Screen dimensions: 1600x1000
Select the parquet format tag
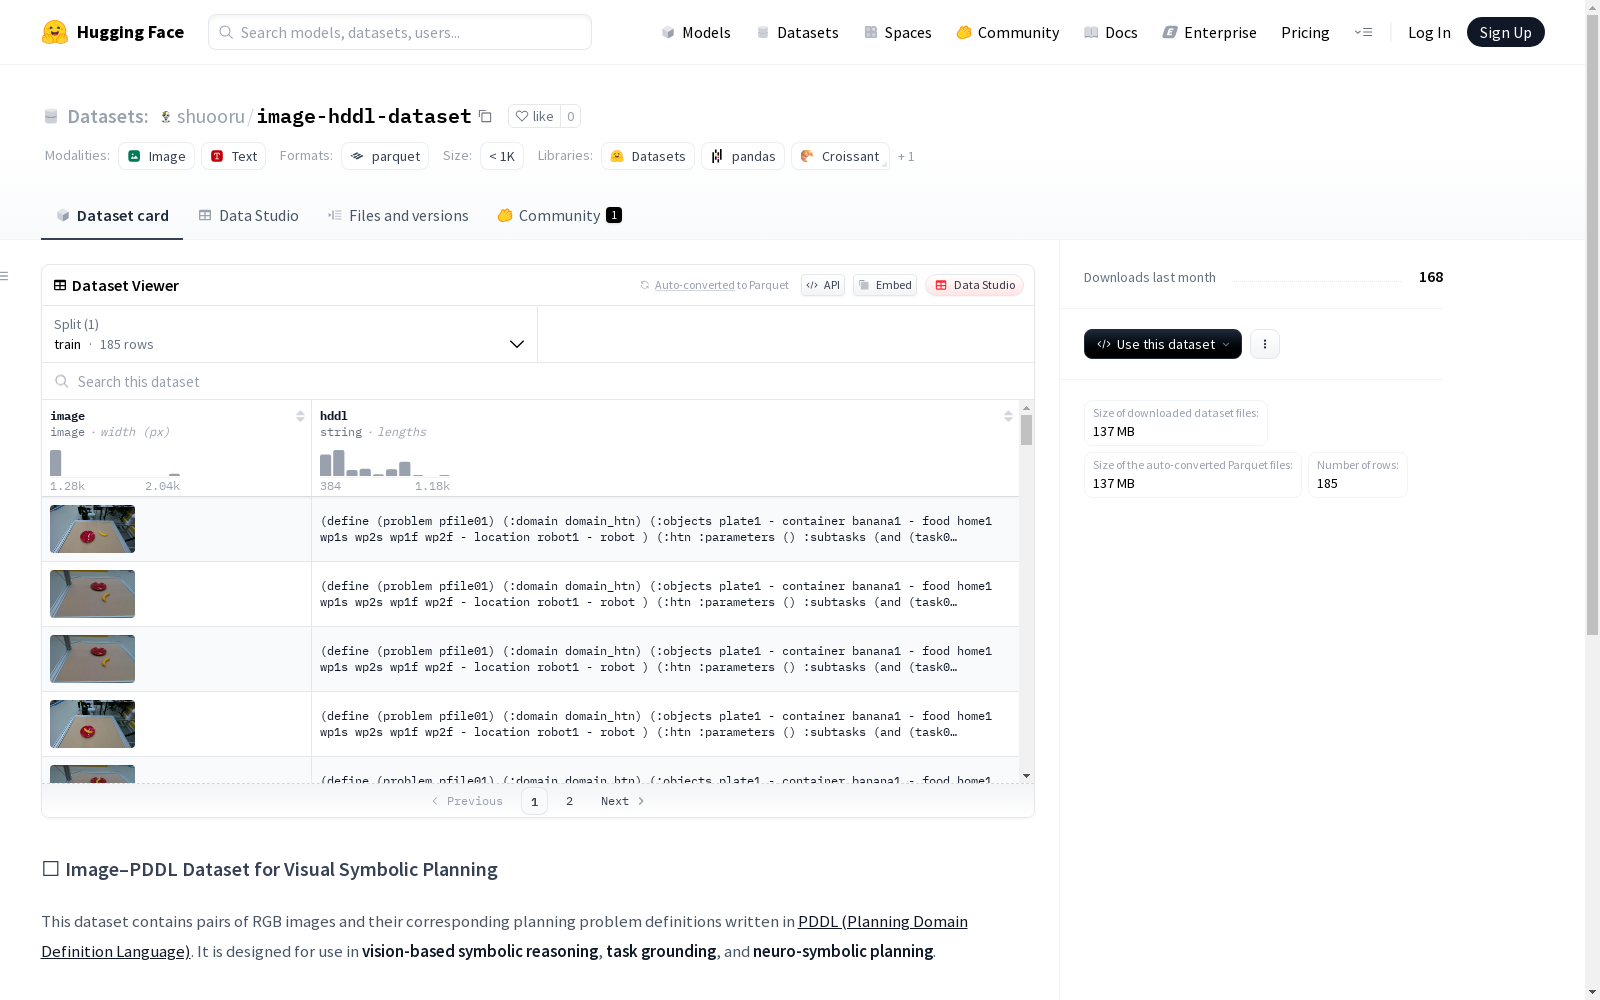(385, 156)
